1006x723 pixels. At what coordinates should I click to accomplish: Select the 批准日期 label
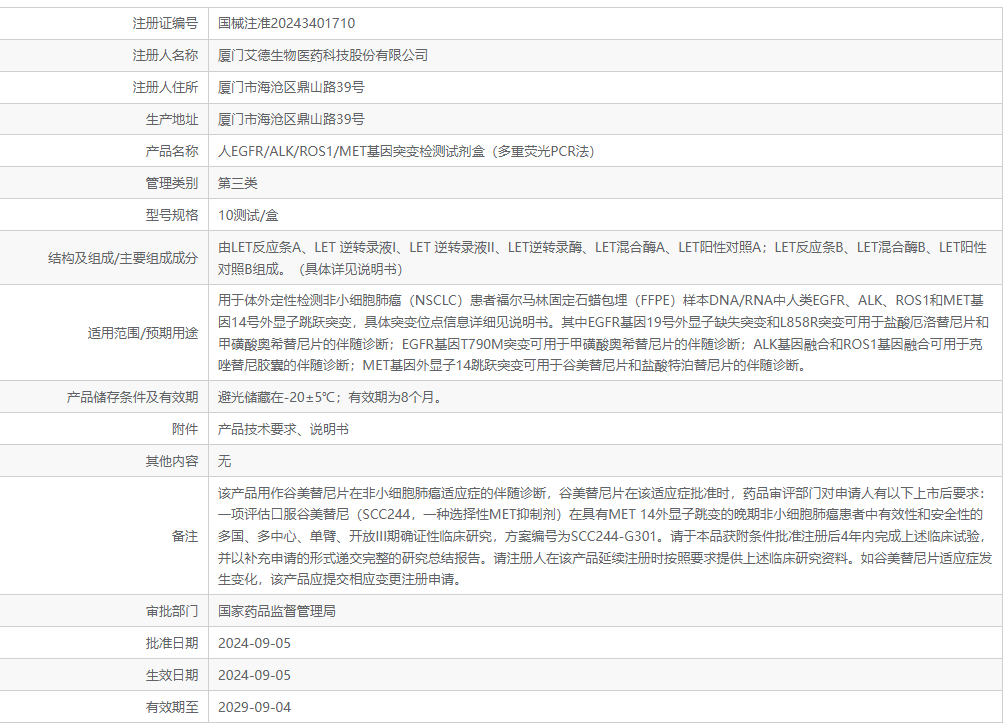click(171, 643)
